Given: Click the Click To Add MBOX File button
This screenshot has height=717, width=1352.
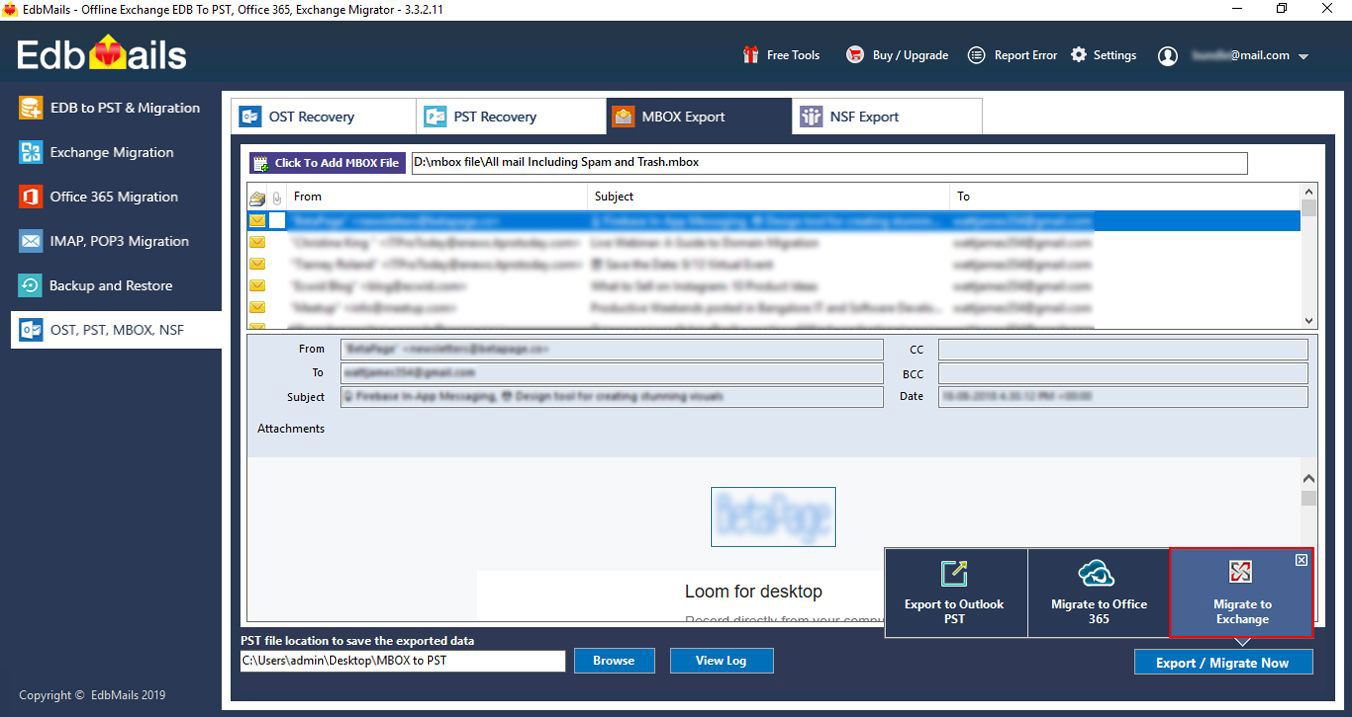Looking at the screenshot, I should click(x=327, y=163).
